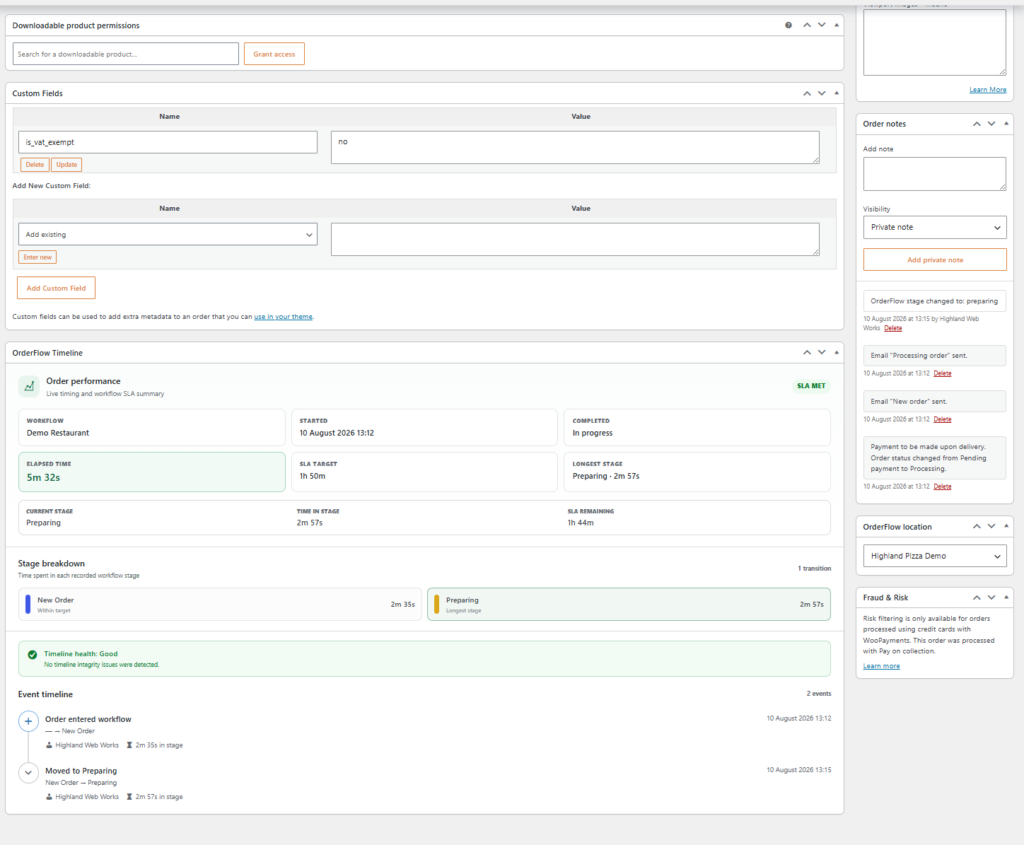The height and width of the screenshot is (845, 1024).
Task: Delete the 'Payment to be made upon delivery' note
Action: pyautogui.click(x=942, y=486)
